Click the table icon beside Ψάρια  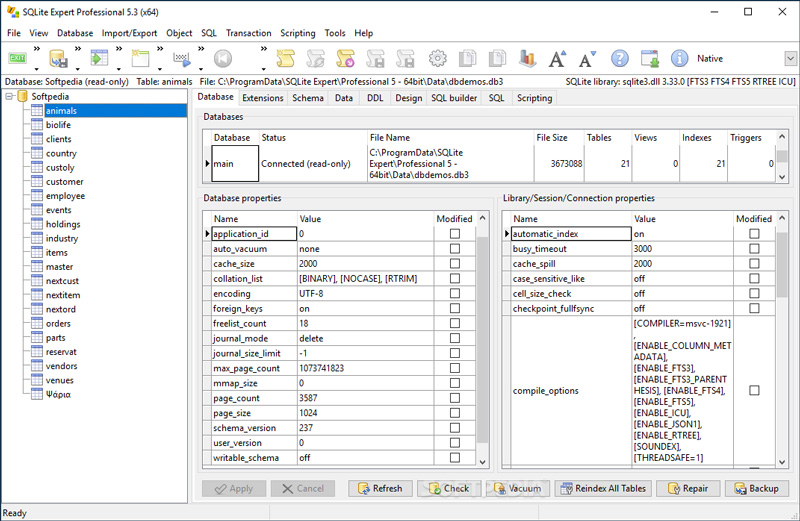tap(37, 394)
